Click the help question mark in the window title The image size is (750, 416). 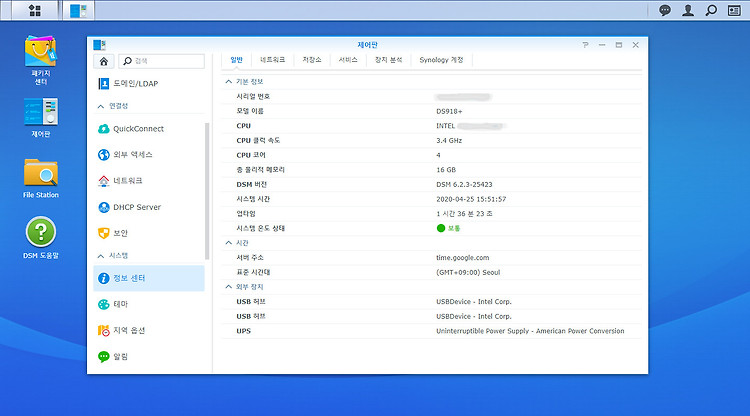coord(585,45)
